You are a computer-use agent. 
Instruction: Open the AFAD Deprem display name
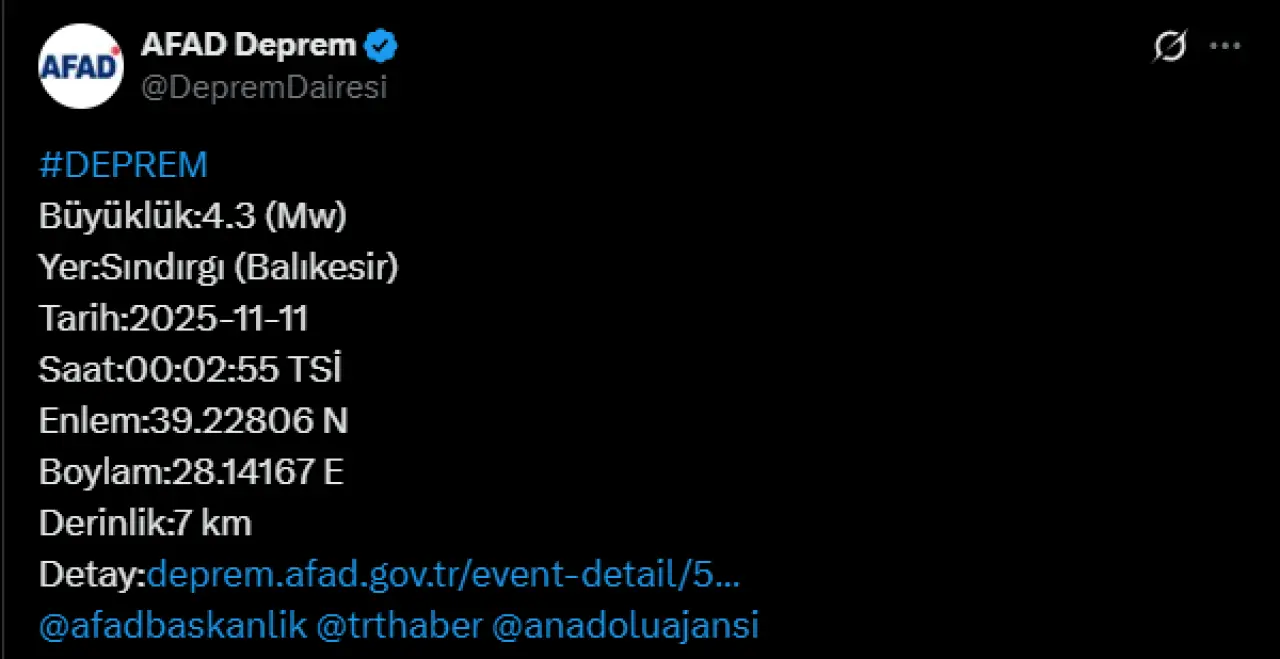point(248,45)
